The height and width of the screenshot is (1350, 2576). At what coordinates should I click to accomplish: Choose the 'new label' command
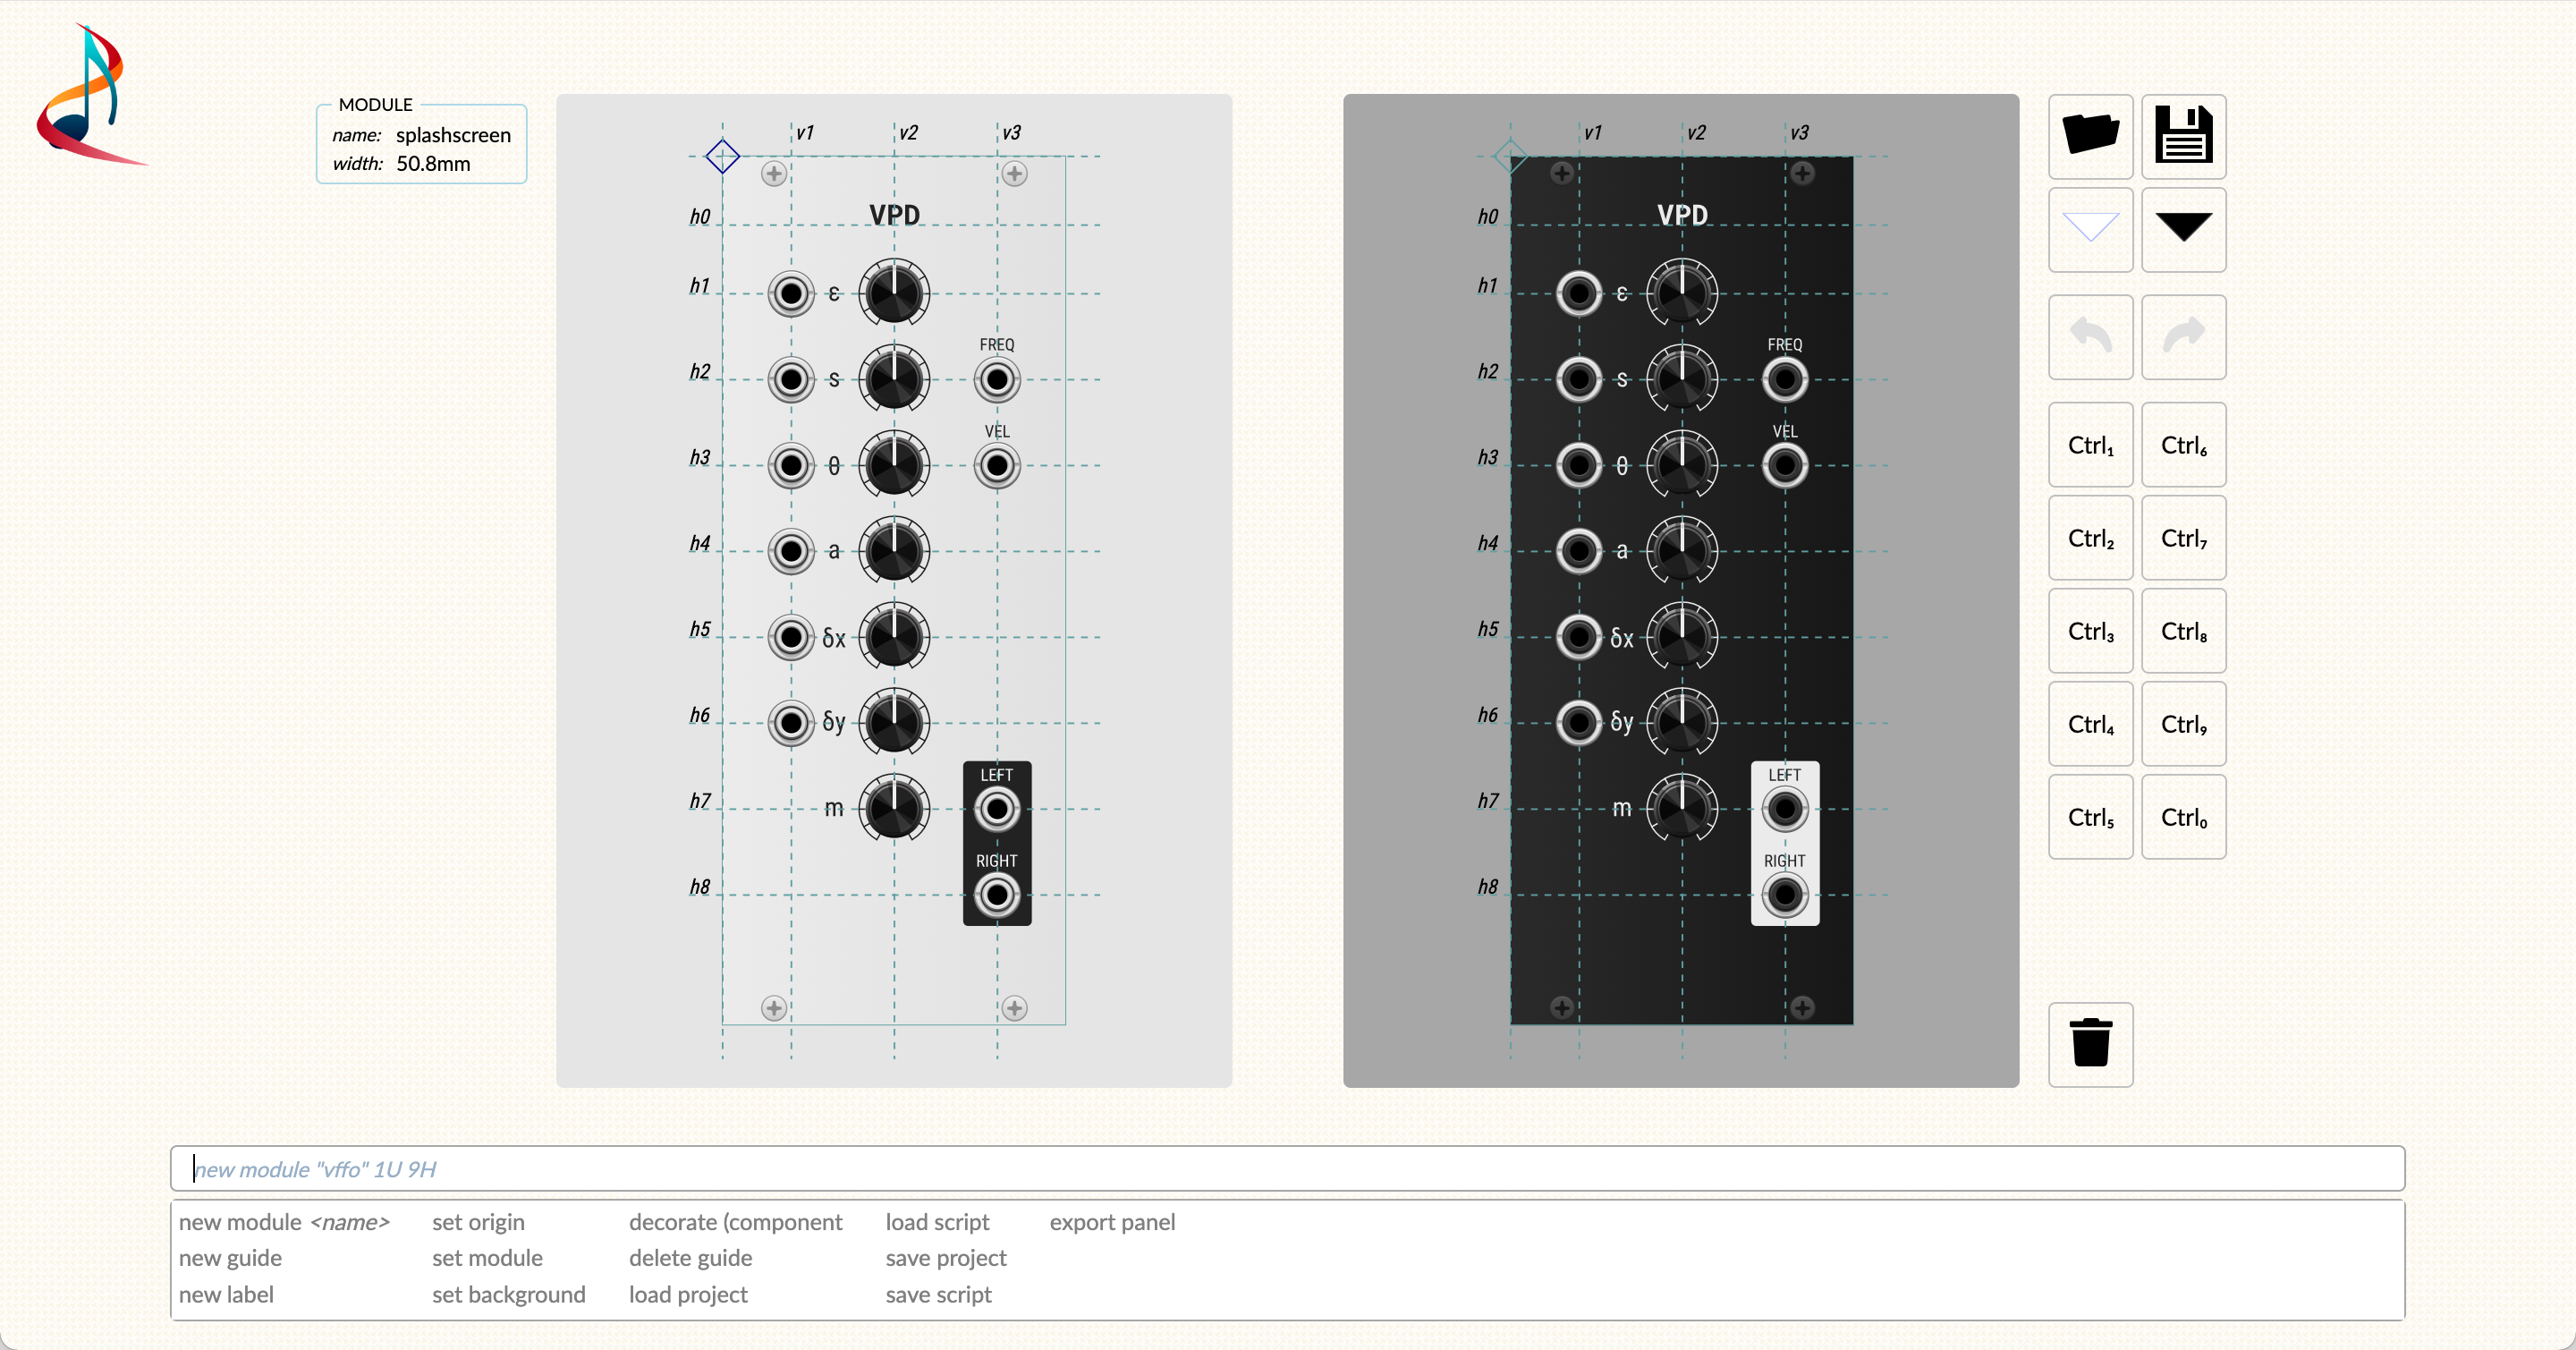[226, 1294]
